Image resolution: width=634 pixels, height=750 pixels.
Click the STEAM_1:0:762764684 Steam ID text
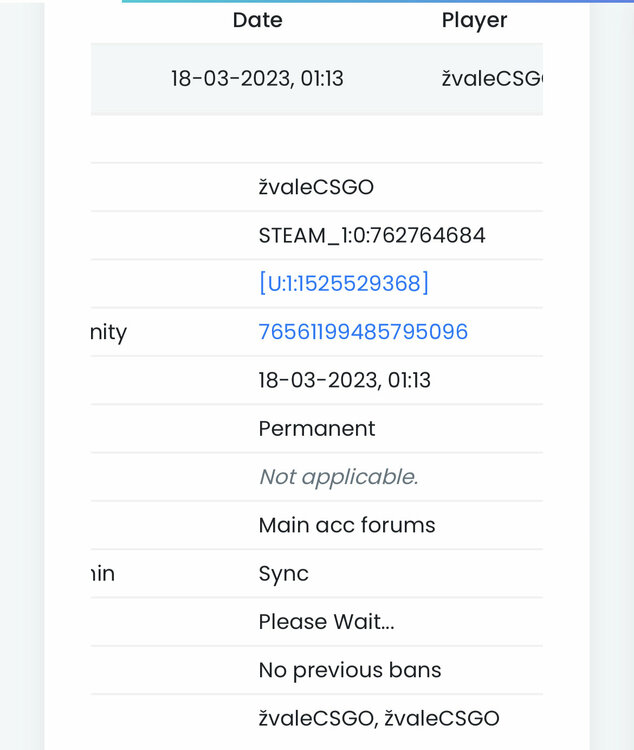click(372, 236)
